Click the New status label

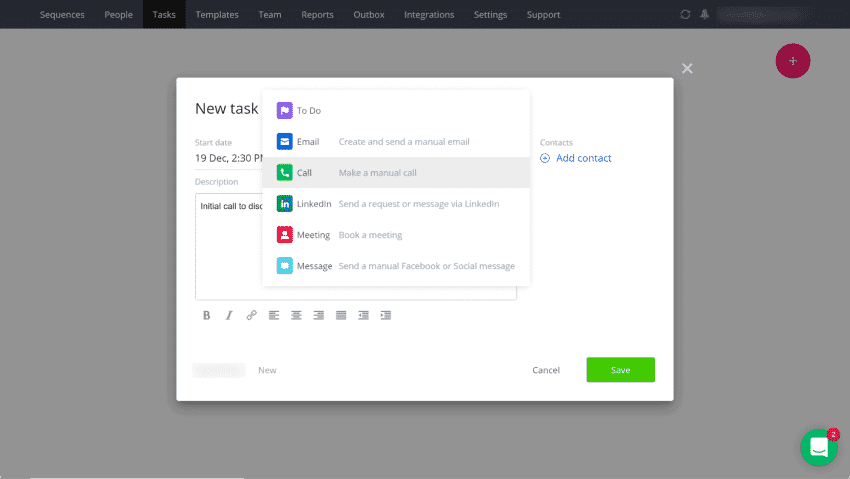coord(267,370)
